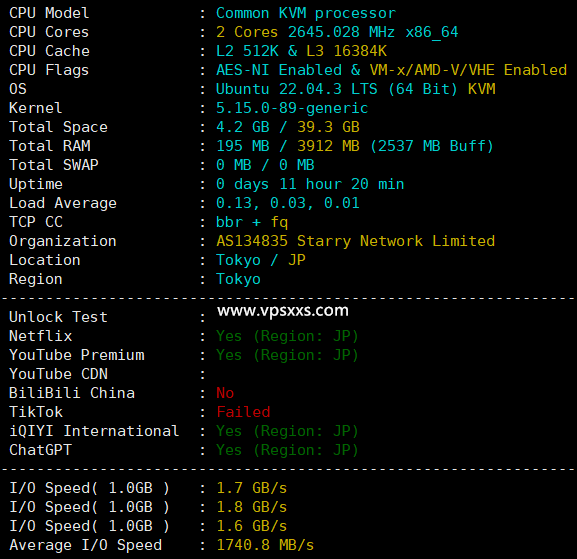The width and height of the screenshot is (577, 559).
Task: Click the Tokyo / JP location value
Action: click(x=261, y=260)
